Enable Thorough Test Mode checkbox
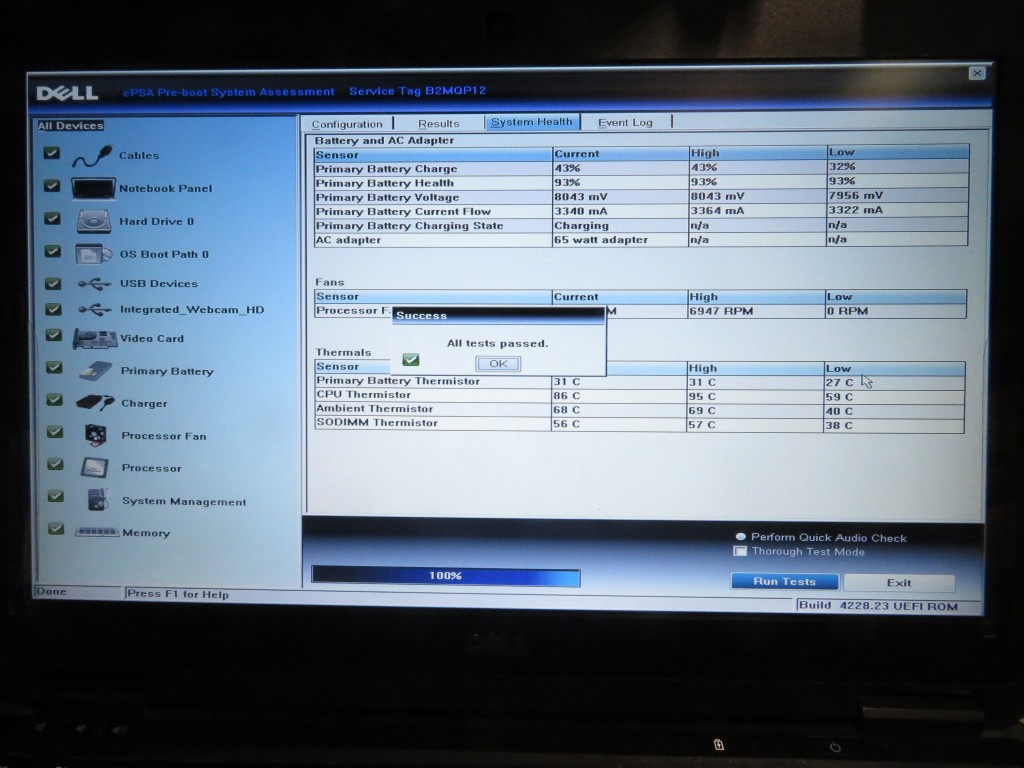Screen dimensions: 1024x768 tap(740, 551)
